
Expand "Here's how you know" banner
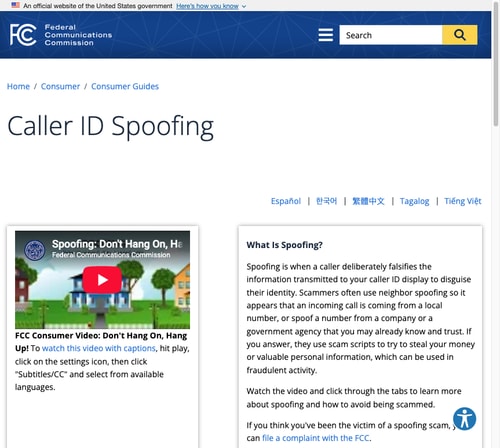207,6
